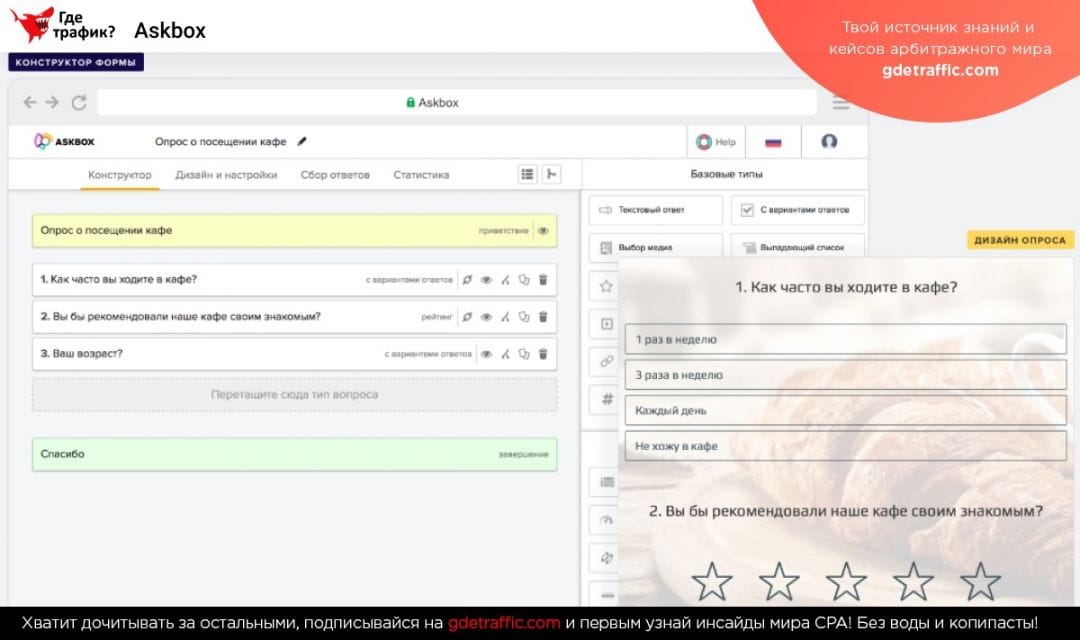Hide question 1 using the eye icon
Image resolution: width=1080 pixels, height=640 pixels.
pos(487,281)
